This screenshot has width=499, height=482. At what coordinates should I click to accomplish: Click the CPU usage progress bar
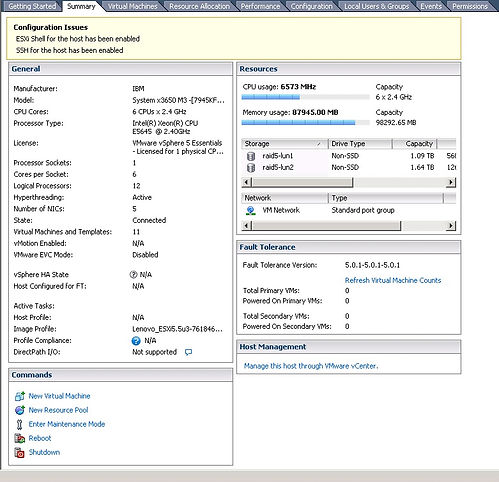pyautogui.click(x=306, y=97)
